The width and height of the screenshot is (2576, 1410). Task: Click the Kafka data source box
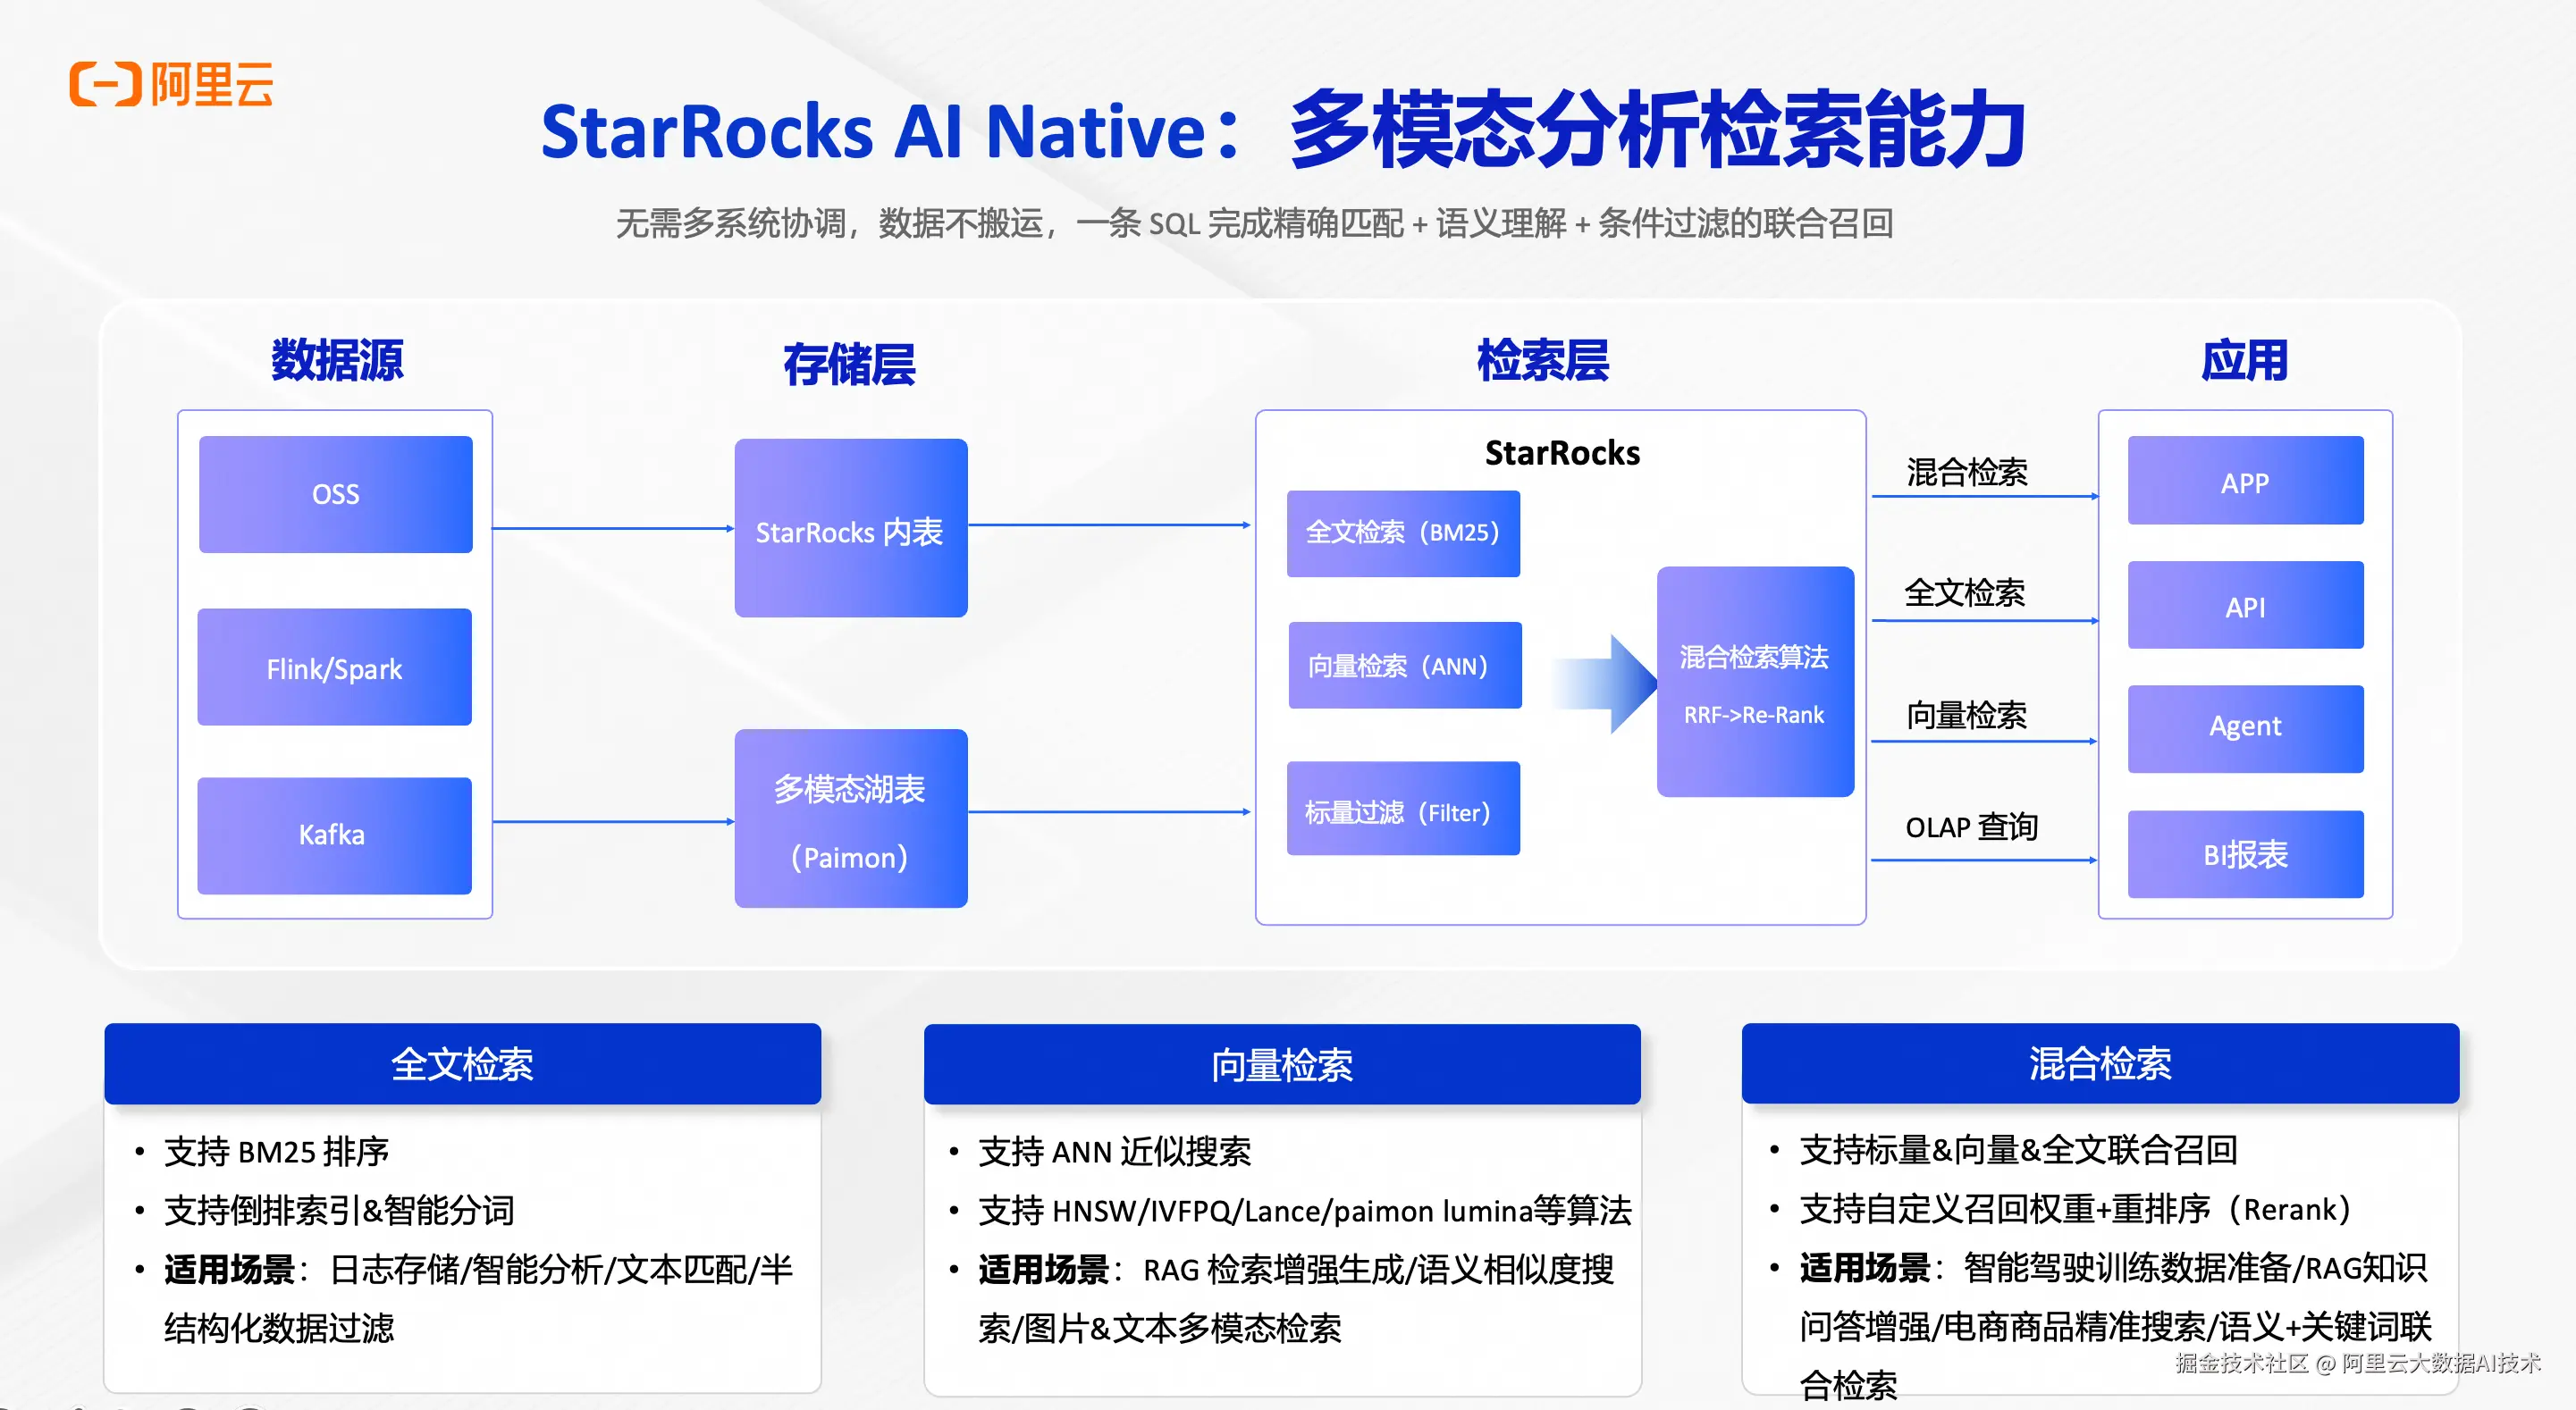point(334,835)
